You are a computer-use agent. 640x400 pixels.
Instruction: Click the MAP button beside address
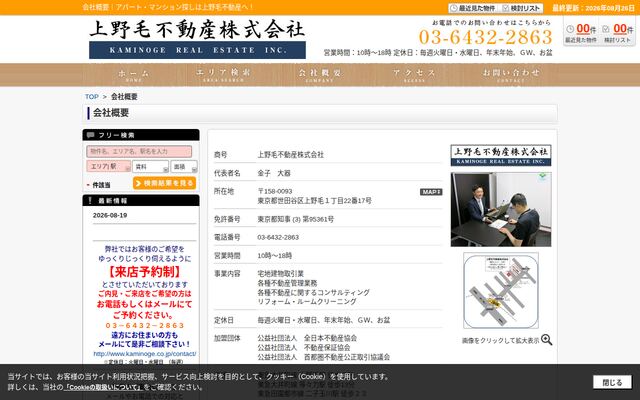tap(431, 192)
